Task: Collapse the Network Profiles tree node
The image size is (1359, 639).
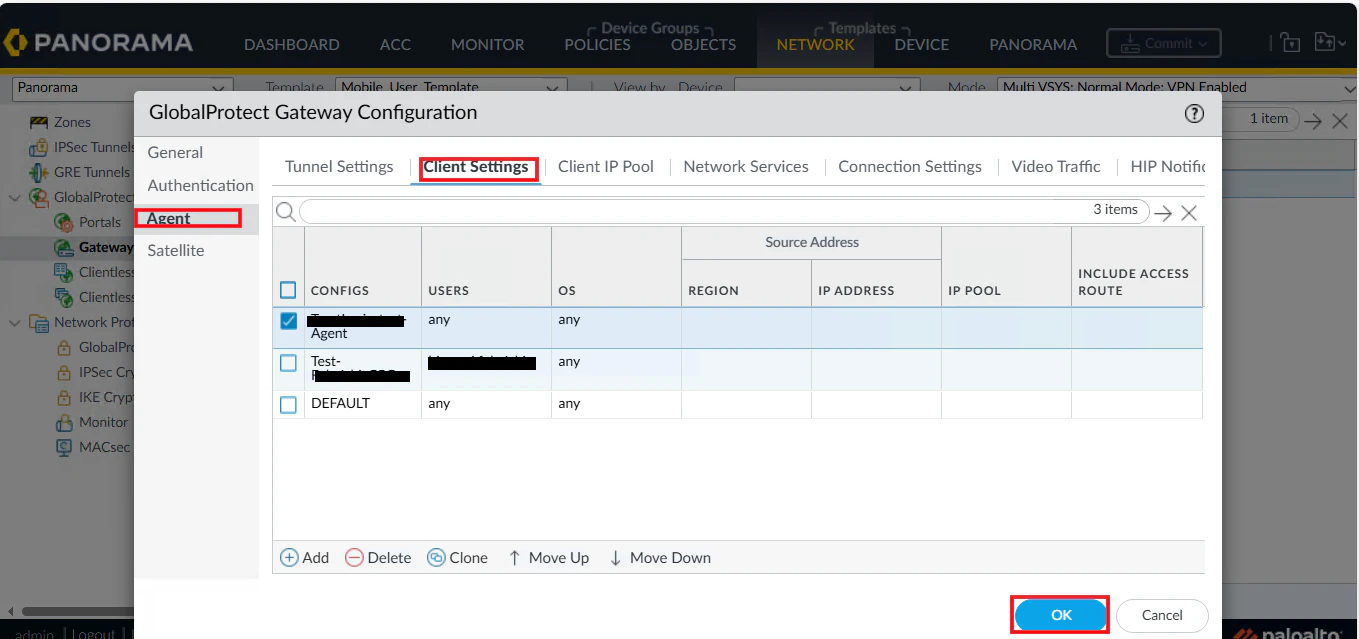Action: (15, 323)
